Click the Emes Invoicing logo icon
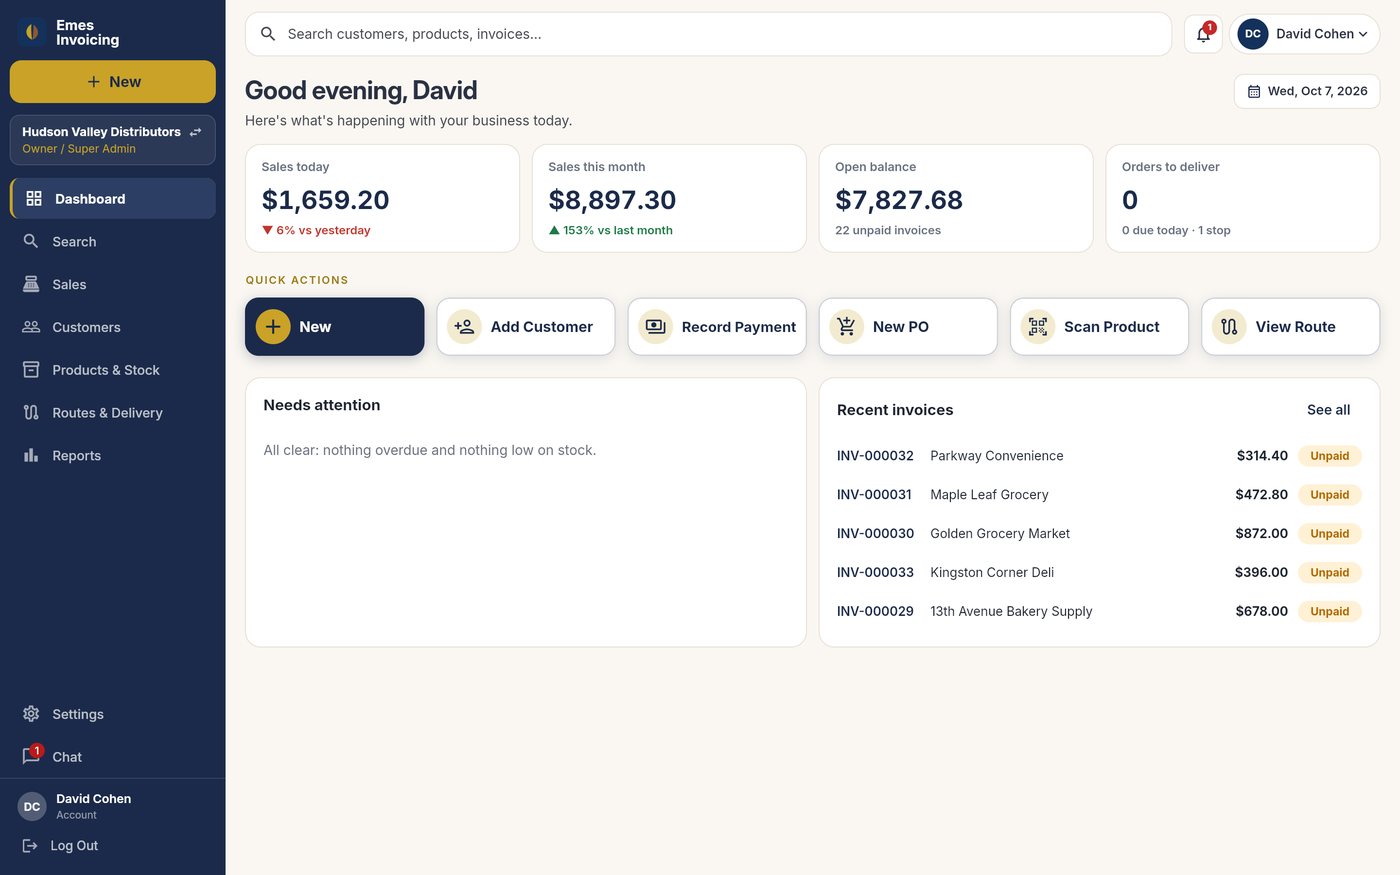 (x=32, y=32)
